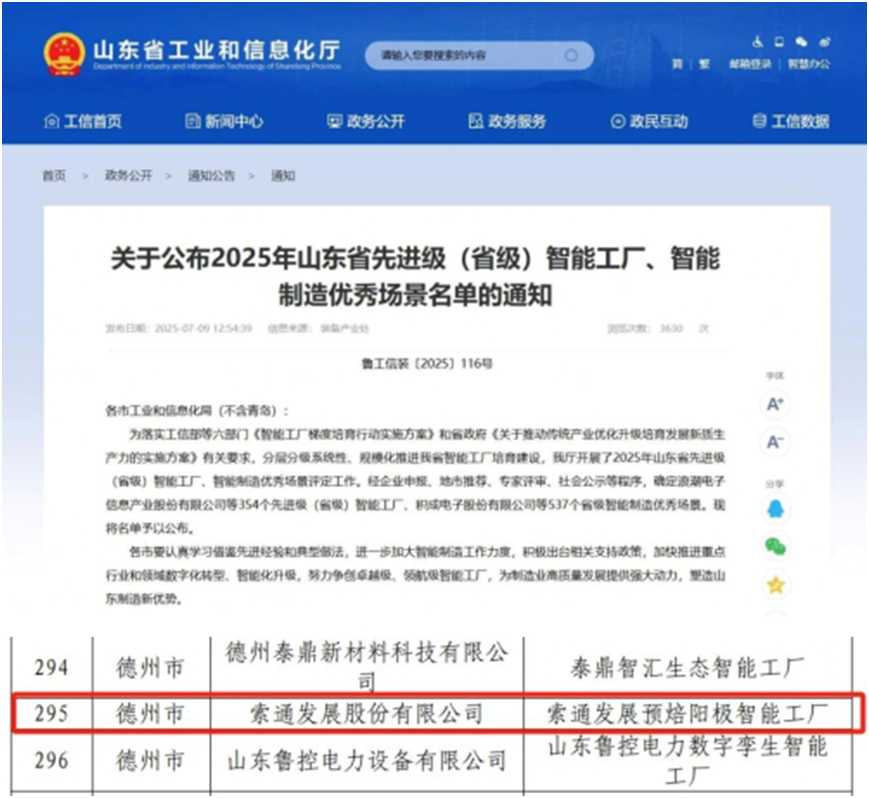Open the 智慧办公 link
The width and height of the screenshot is (869, 798).
point(808,64)
